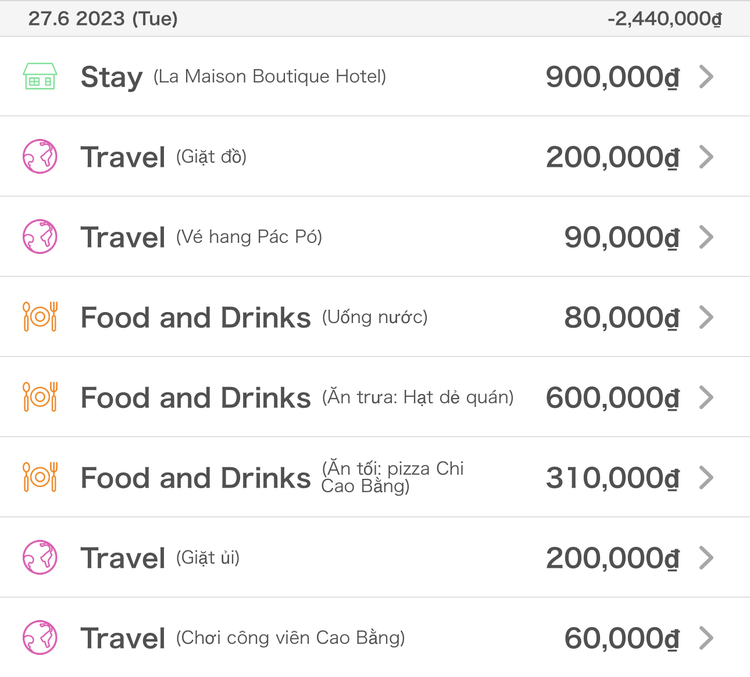This screenshot has width=750, height=677.
Task: Click the globe icon for Chơi công viên Cao Bằng
Action: click(x=40, y=637)
